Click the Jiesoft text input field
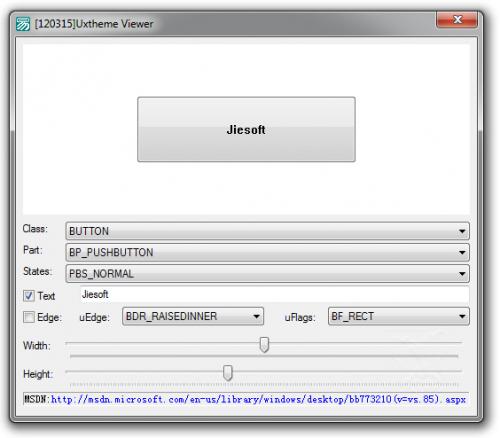The width and height of the screenshot is (500, 438). coord(274,295)
